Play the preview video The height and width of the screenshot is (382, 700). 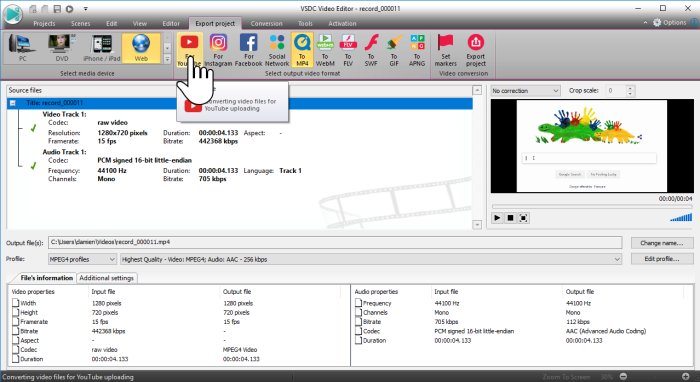[x=497, y=218]
